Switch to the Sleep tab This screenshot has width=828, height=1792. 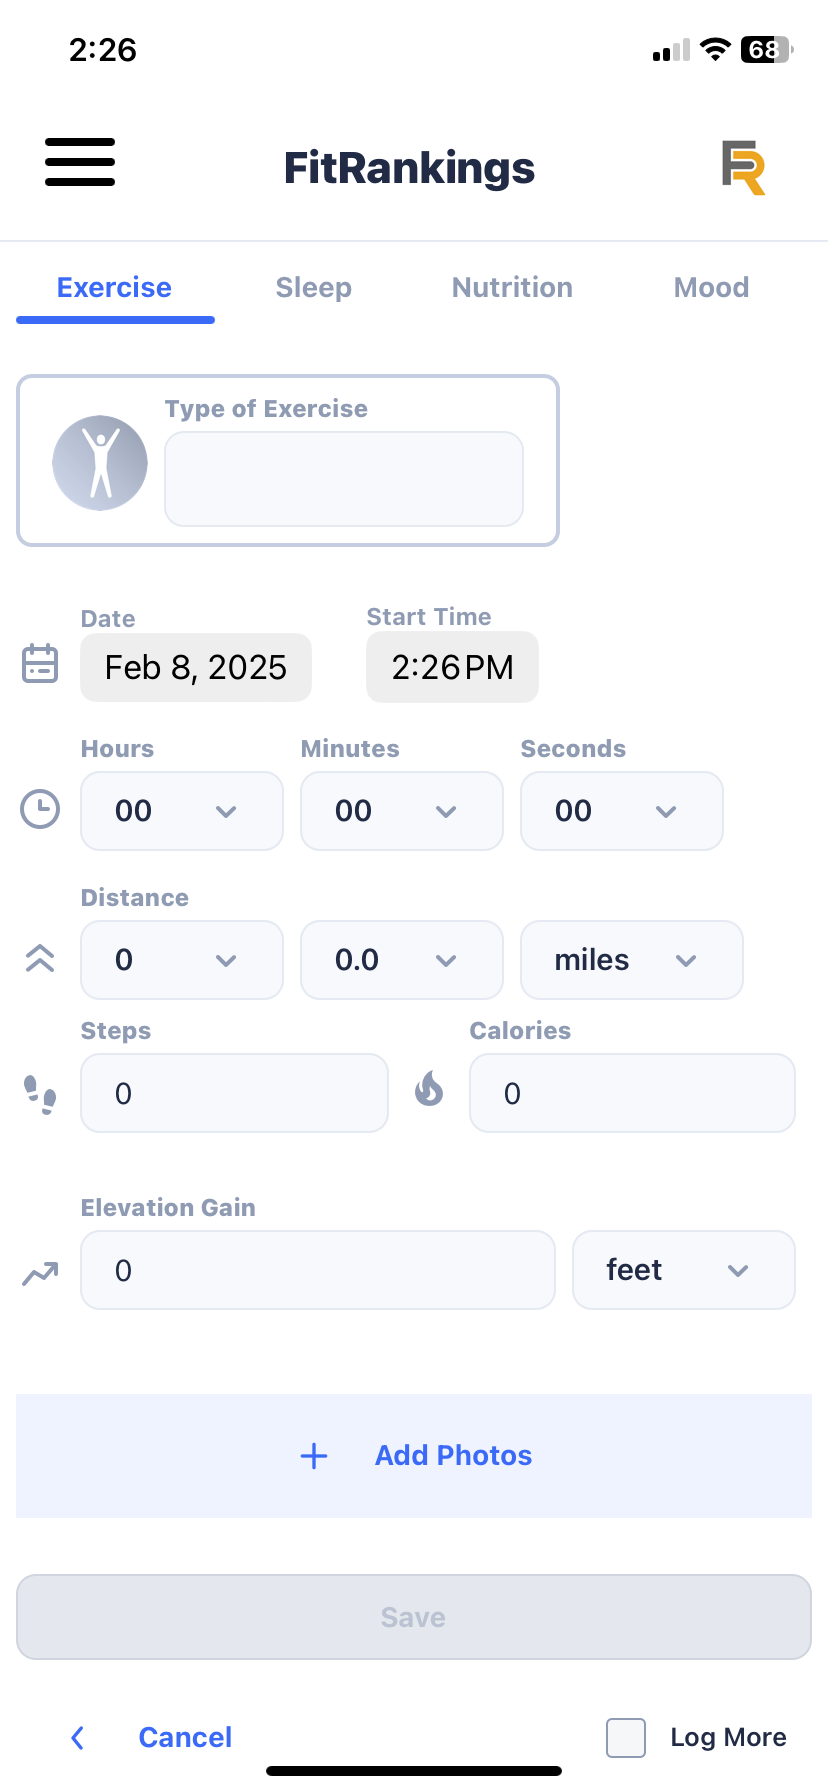tap(314, 288)
